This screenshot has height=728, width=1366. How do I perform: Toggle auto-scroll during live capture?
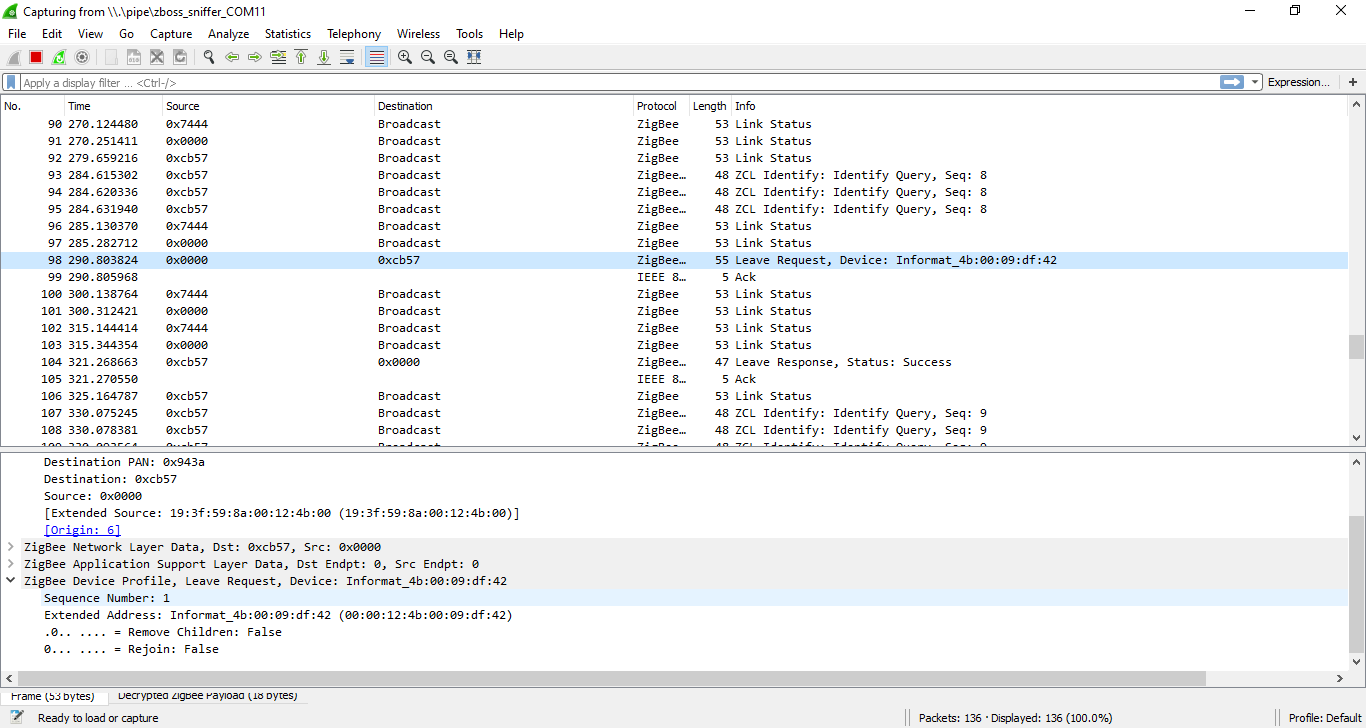(x=347, y=57)
